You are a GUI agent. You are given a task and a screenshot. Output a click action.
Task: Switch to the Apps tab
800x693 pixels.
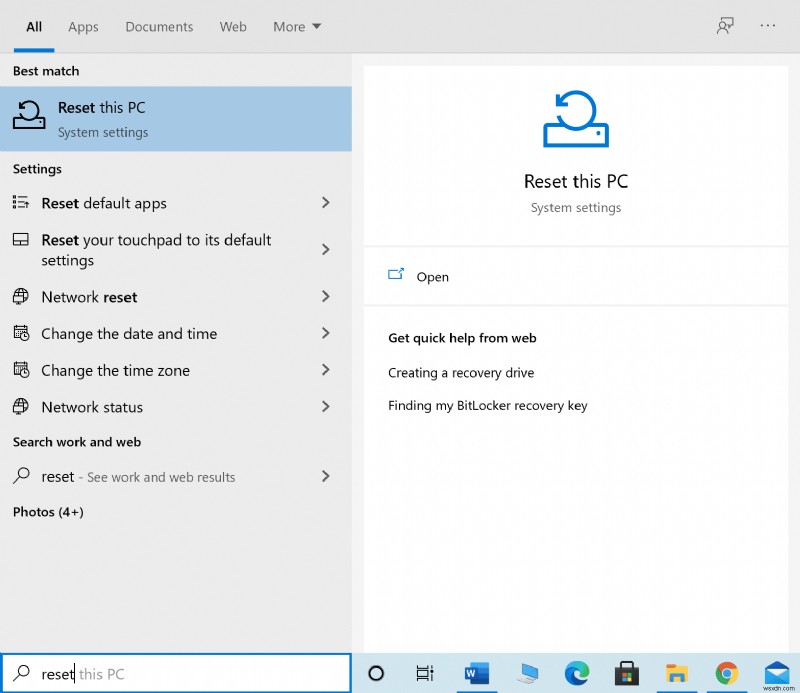[83, 27]
